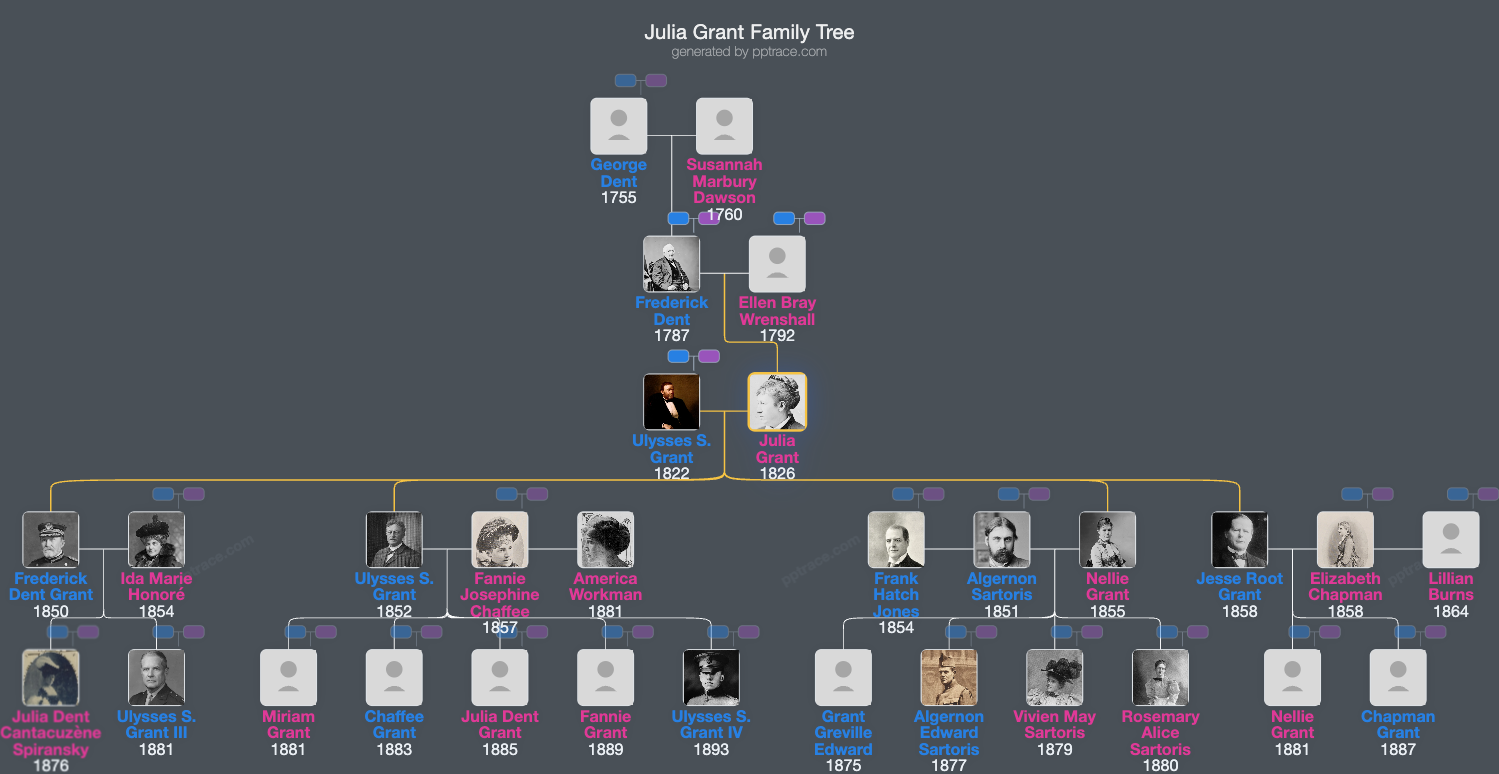Click the blue pill icon above Ulysses S. Grant 1852
This screenshot has height=774, width=1499.
507,493
